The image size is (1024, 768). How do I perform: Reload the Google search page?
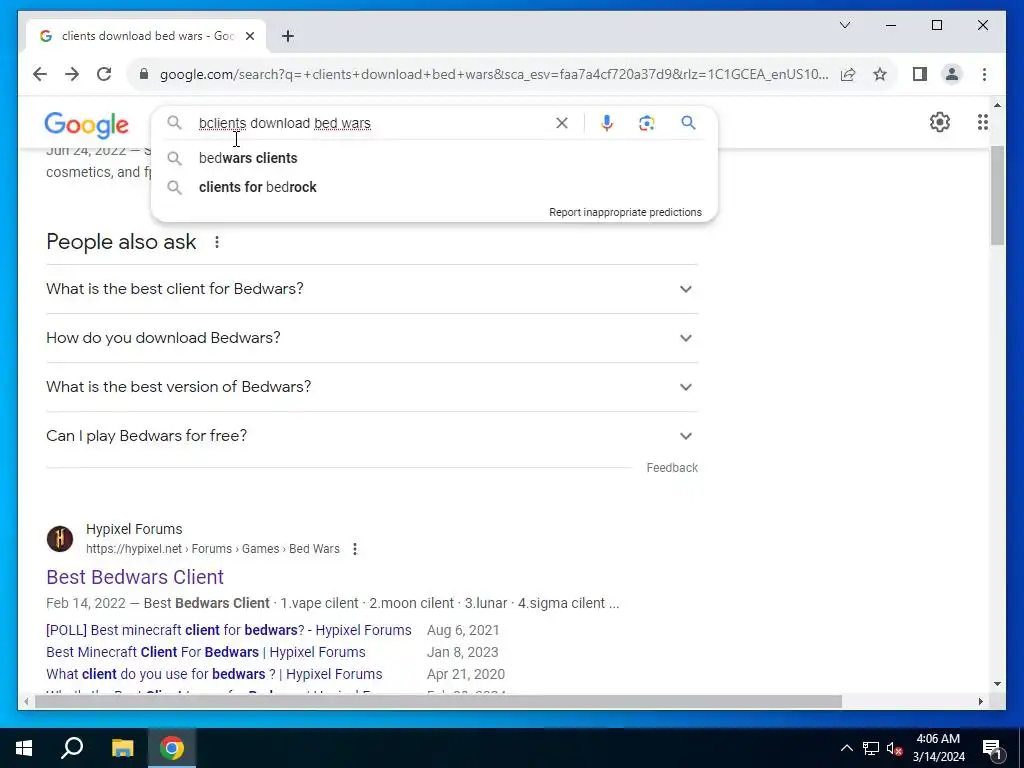(x=104, y=74)
